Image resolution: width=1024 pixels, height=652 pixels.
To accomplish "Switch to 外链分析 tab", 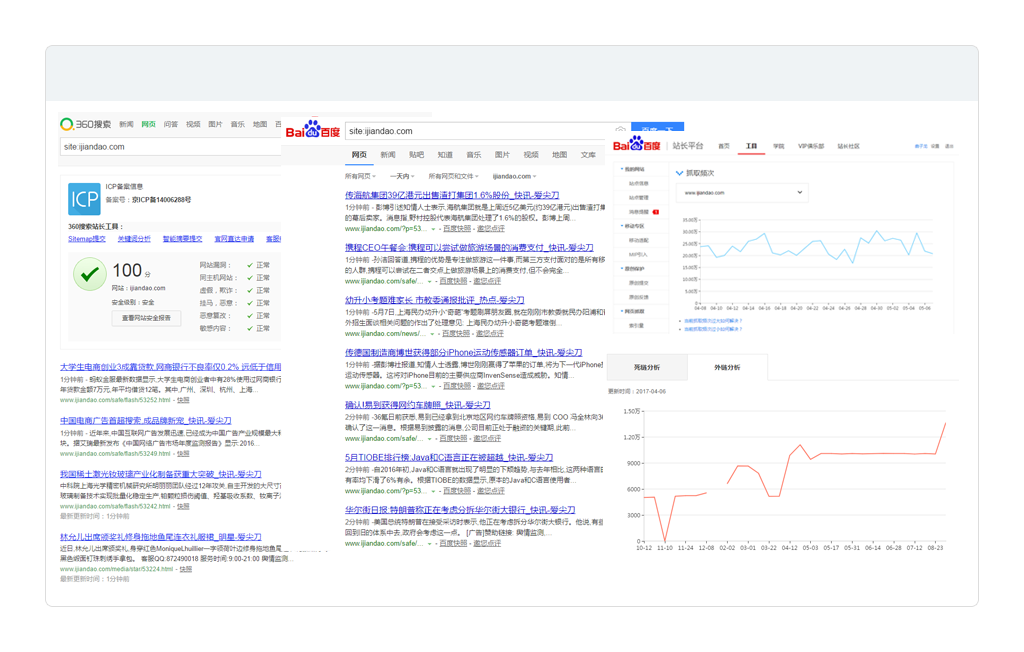I will (x=727, y=368).
